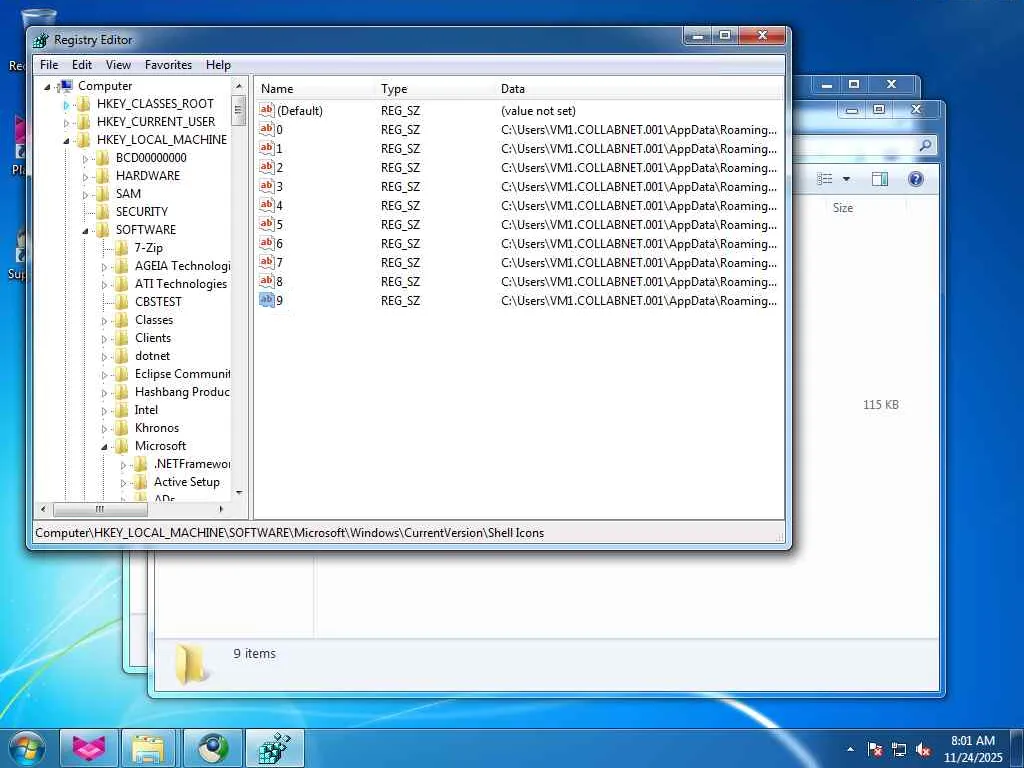Select the highlighted value icon named 9
1024x768 pixels.
coord(266,300)
